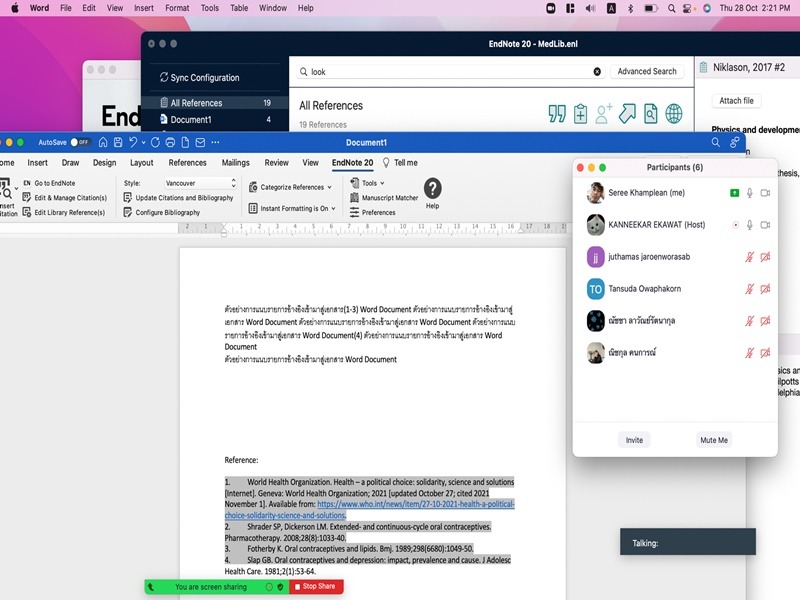The width and height of the screenshot is (800, 600).
Task: Toggle Seree Khamplean's microphone icon
Action: pyautogui.click(x=749, y=192)
